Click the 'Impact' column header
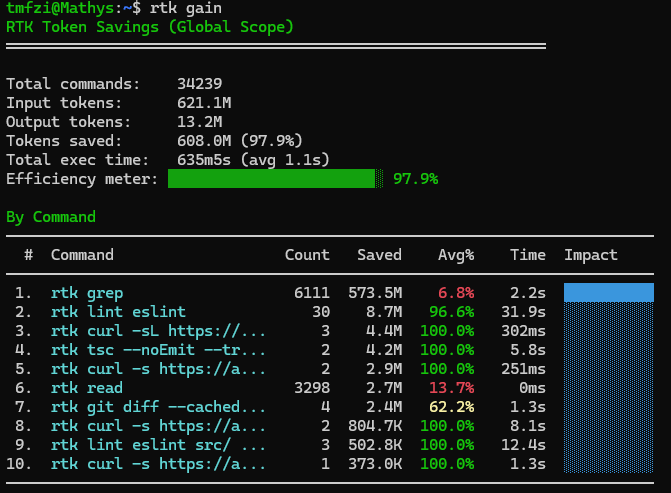671x493 pixels. pos(591,255)
